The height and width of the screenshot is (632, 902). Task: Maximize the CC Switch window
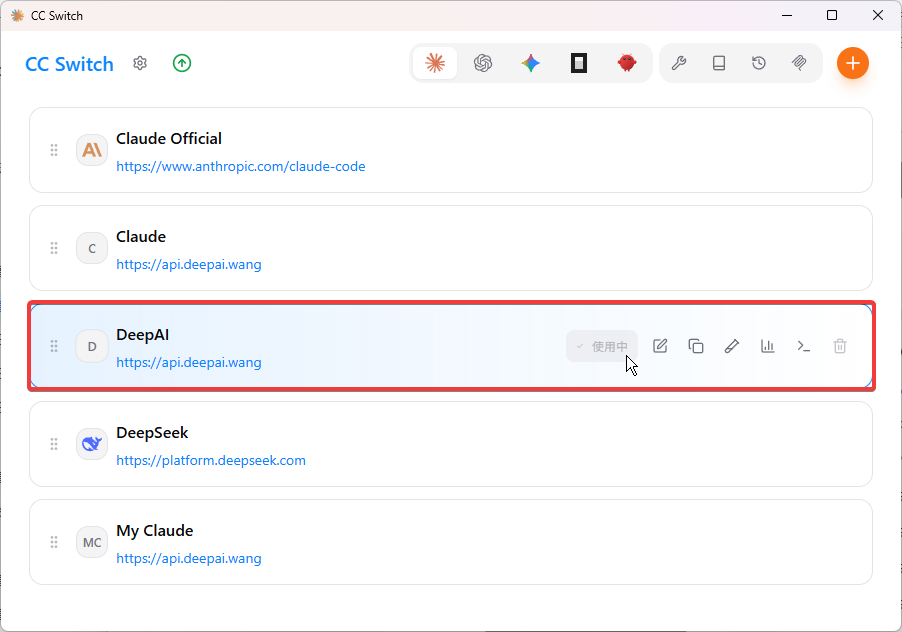tap(832, 16)
